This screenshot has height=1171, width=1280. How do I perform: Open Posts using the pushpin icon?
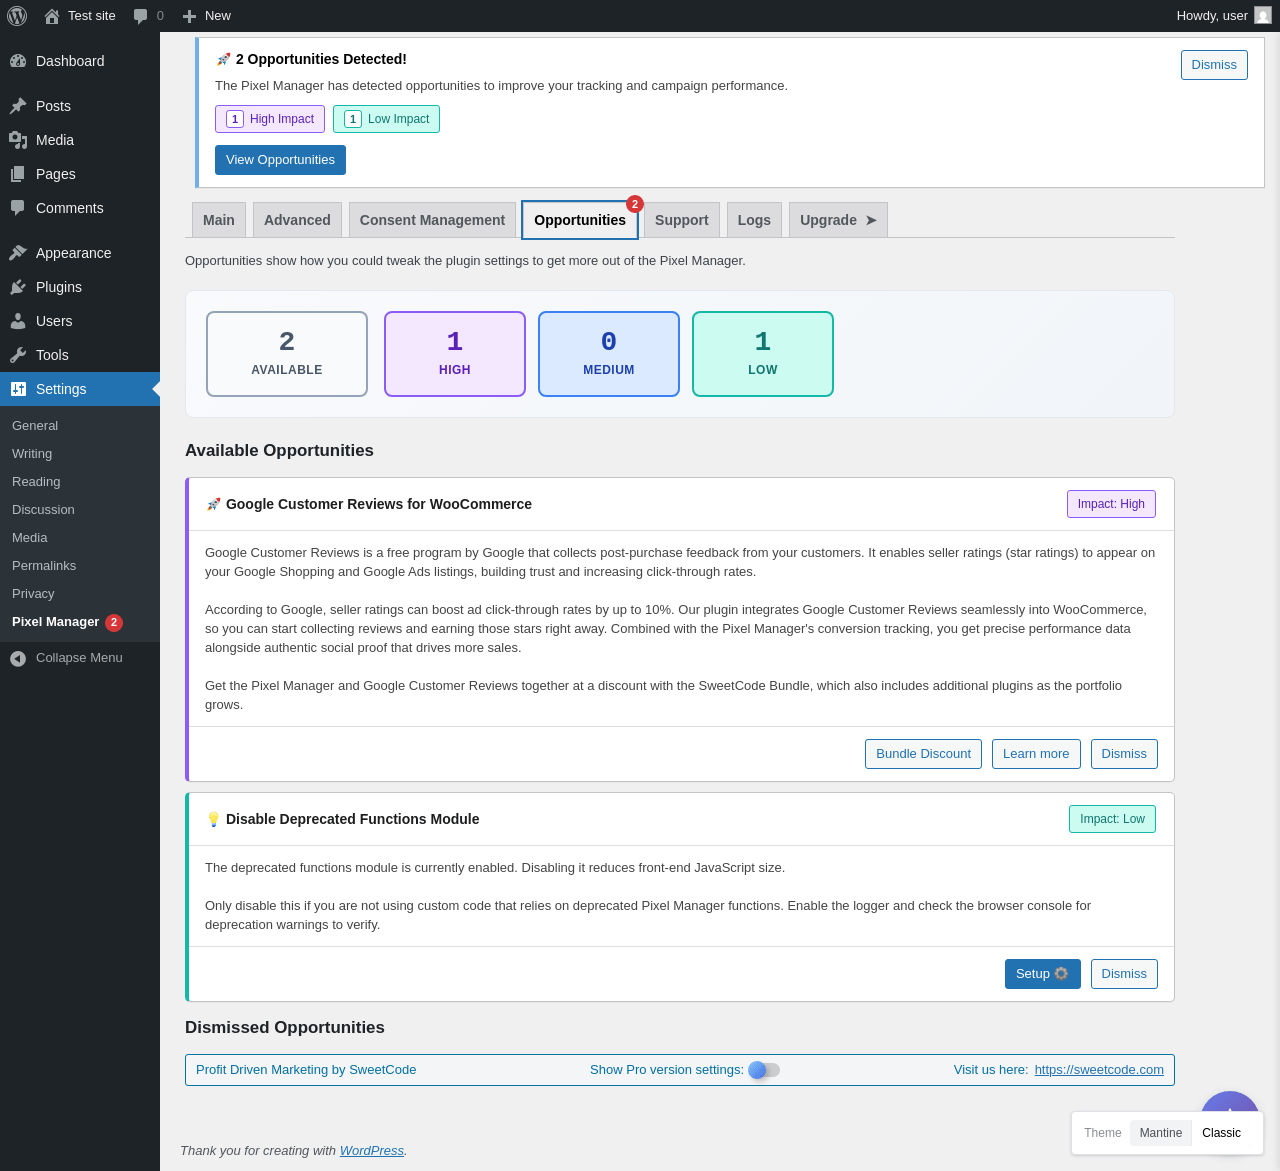click(x=18, y=106)
